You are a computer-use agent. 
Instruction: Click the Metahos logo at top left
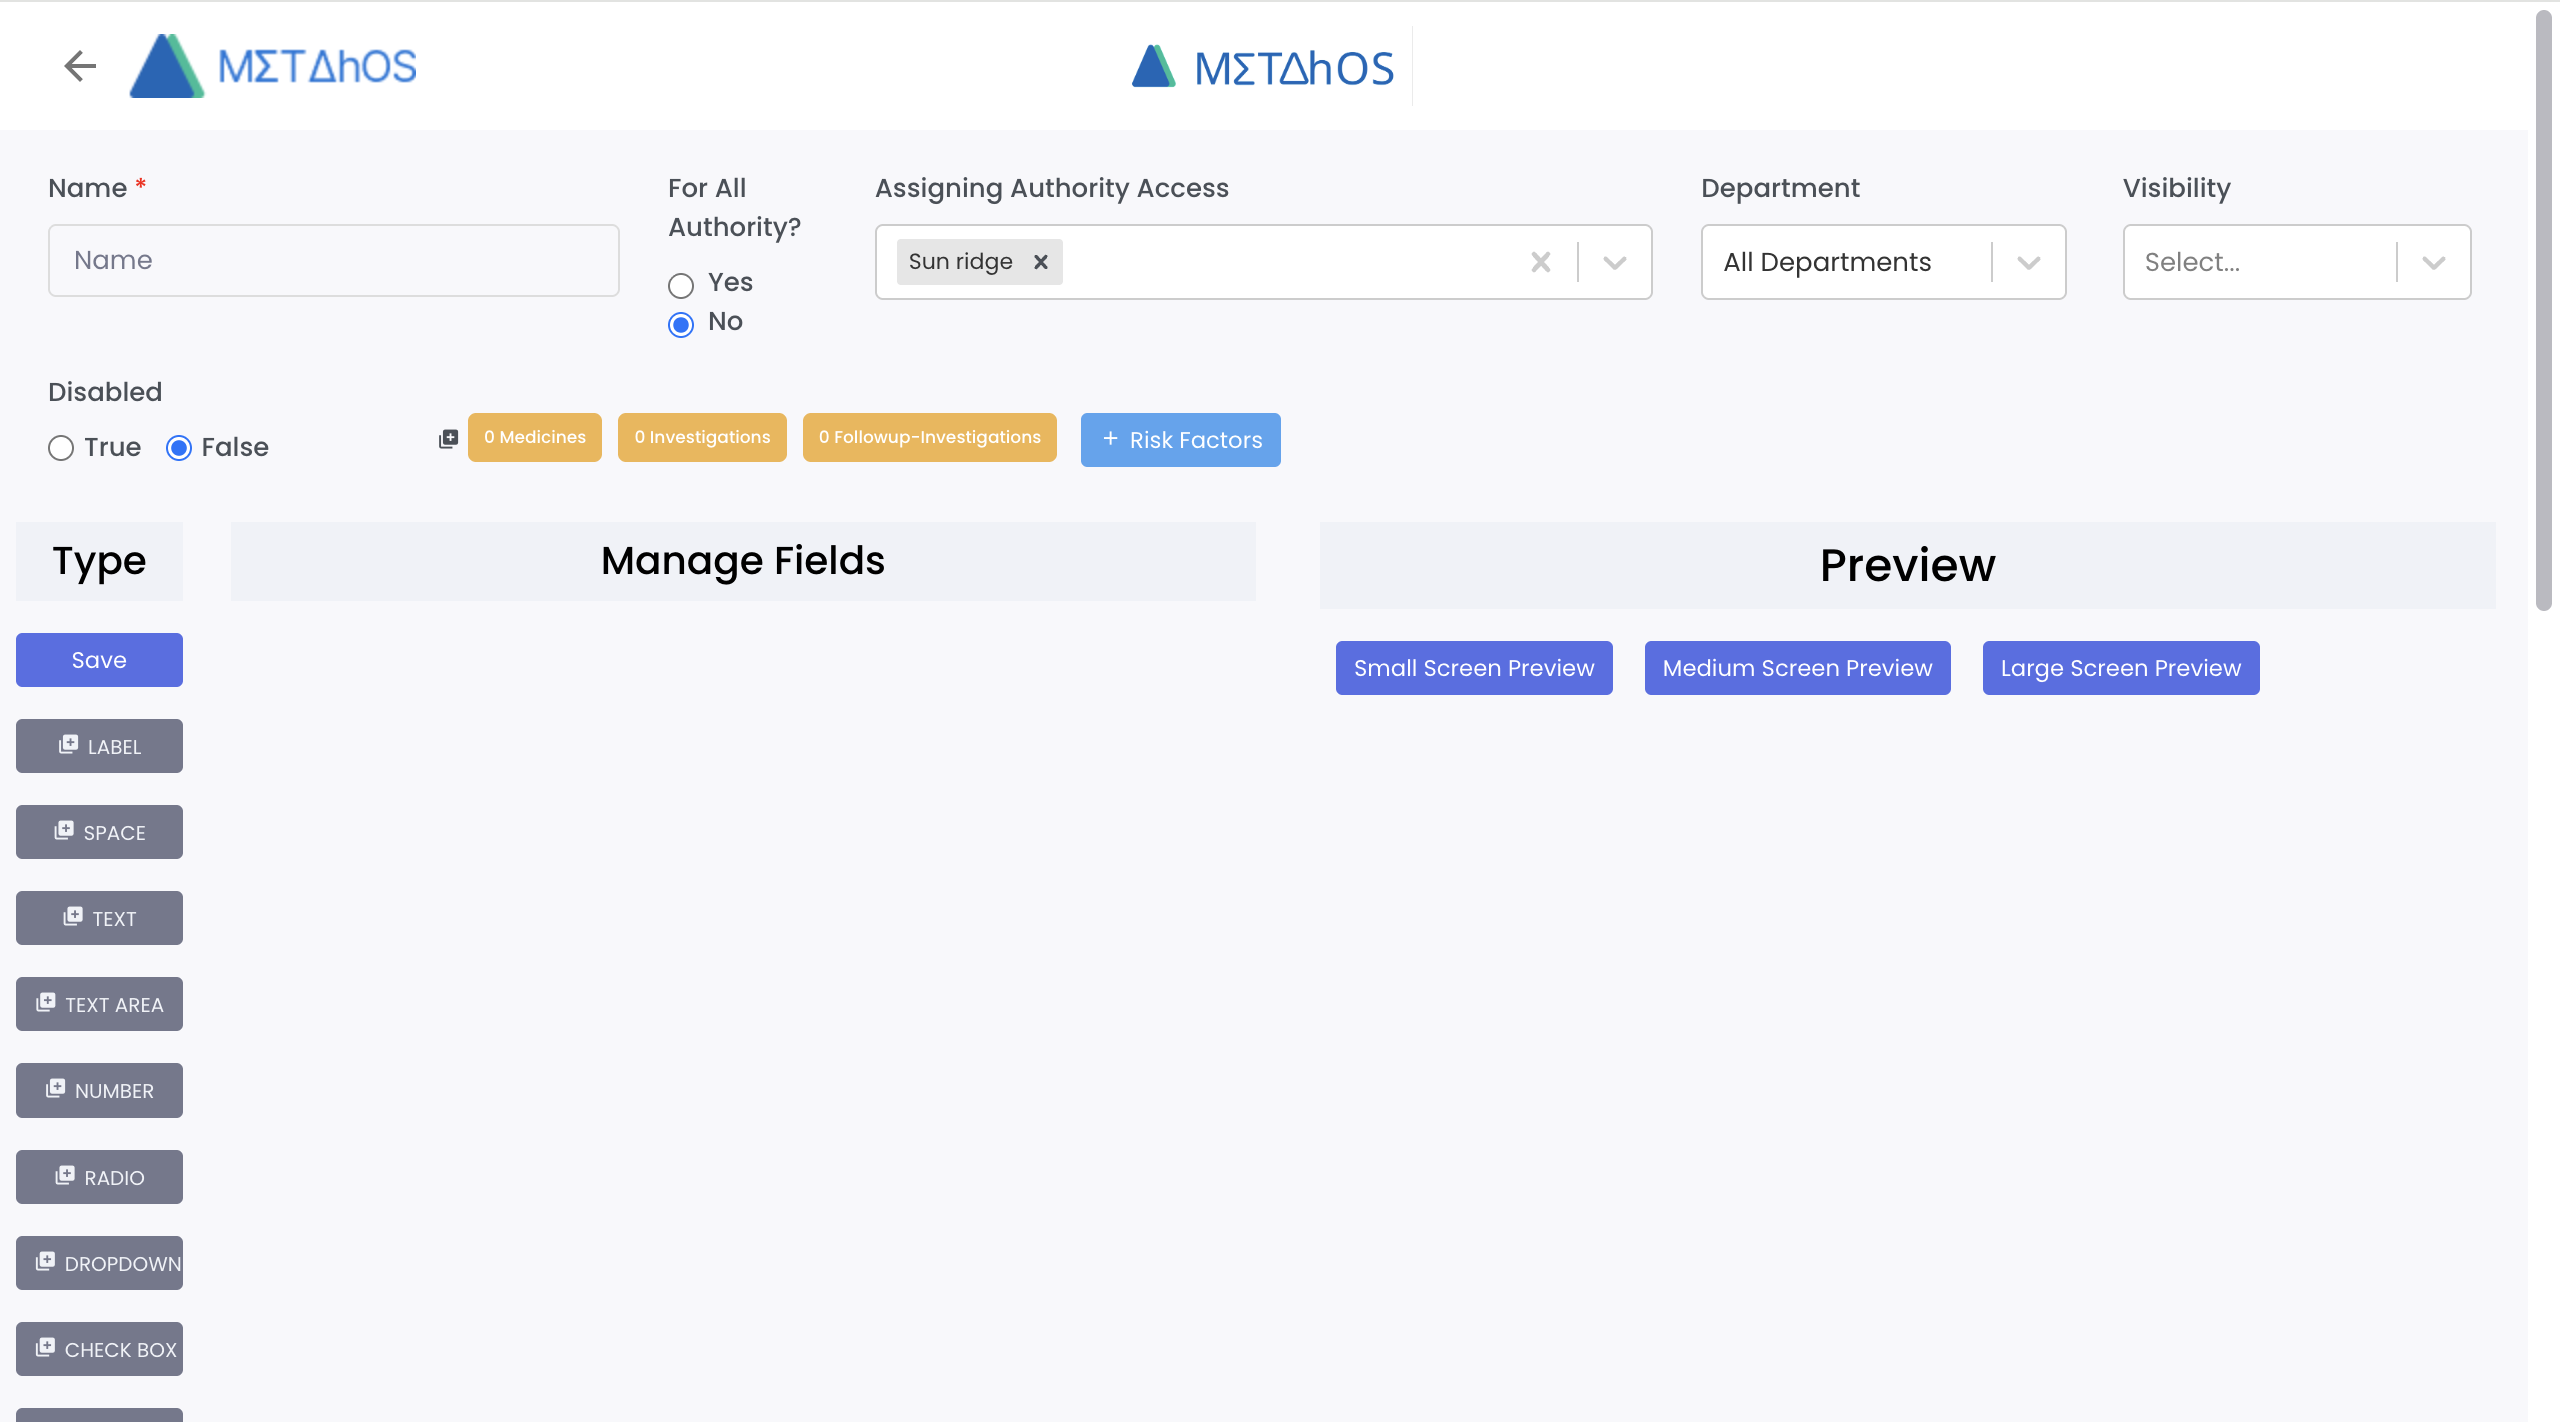point(274,66)
